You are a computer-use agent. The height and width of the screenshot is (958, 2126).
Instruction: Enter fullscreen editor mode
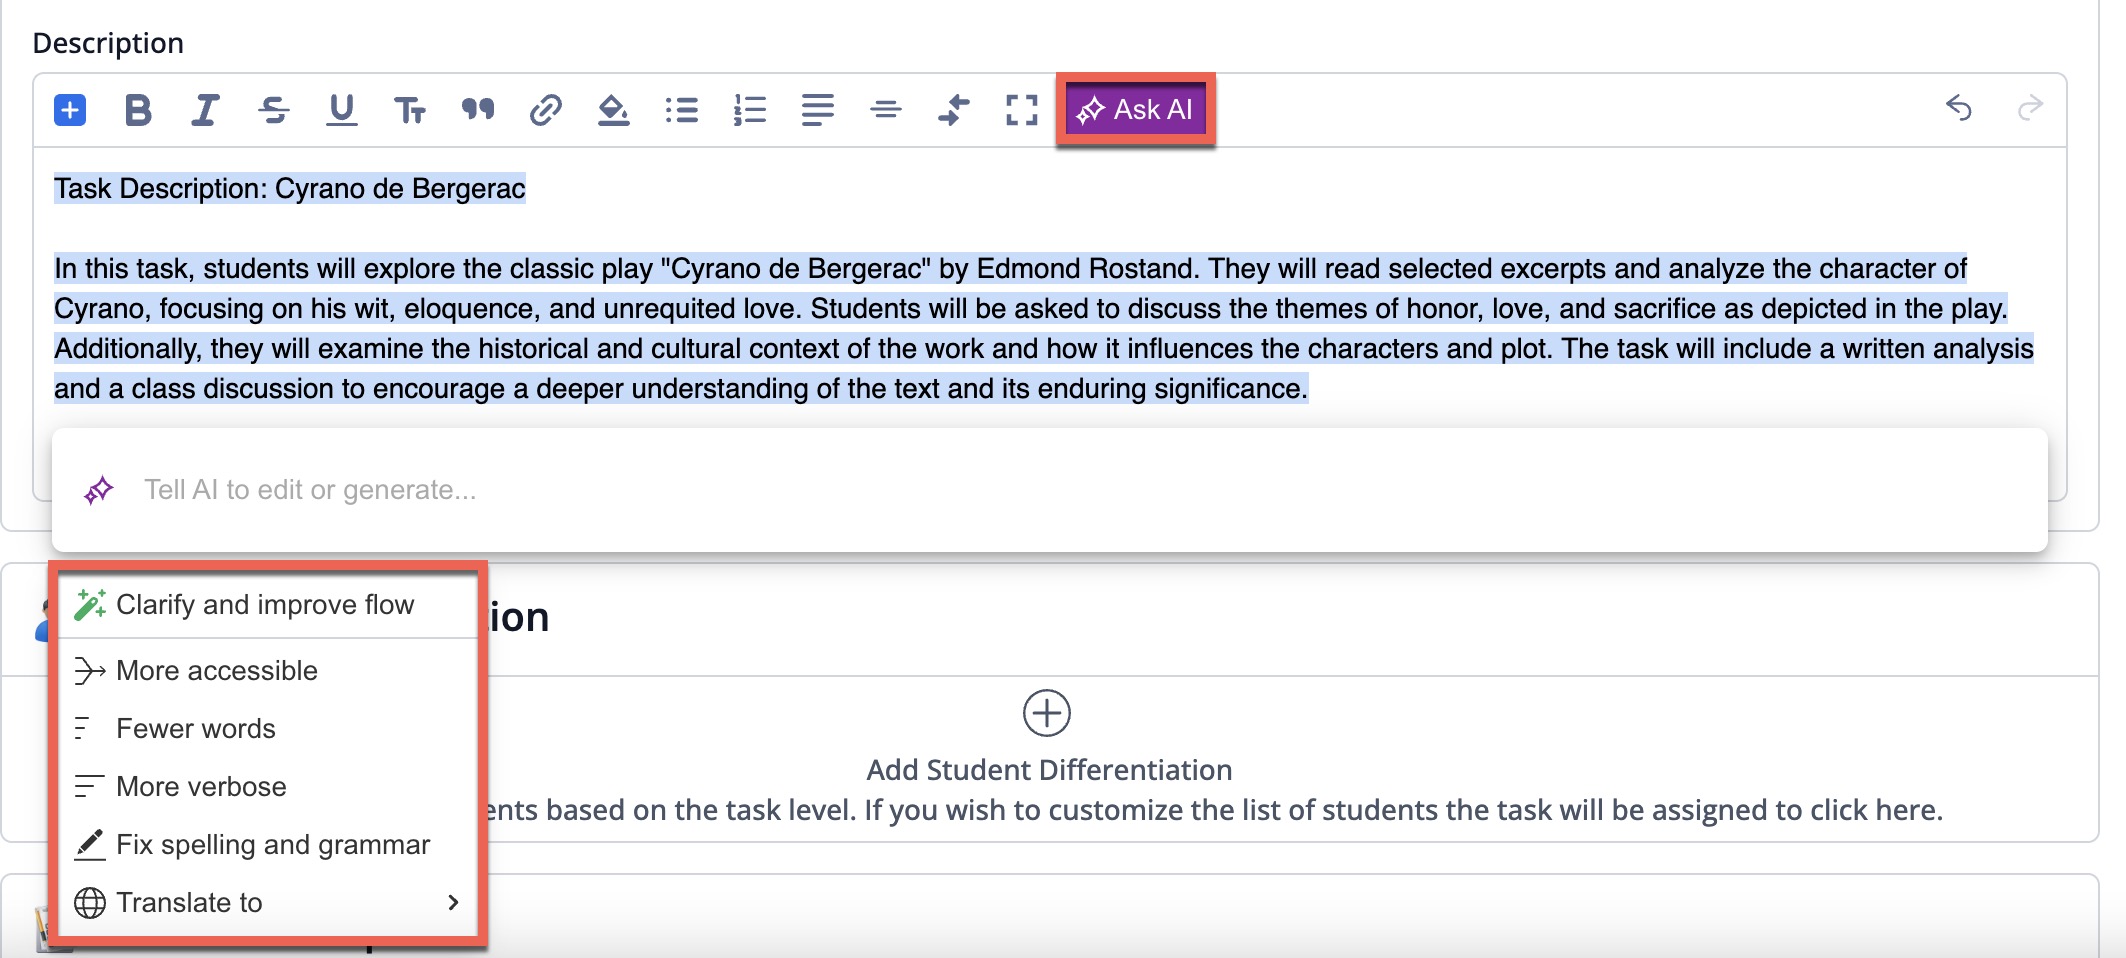tap(1021, 110)
